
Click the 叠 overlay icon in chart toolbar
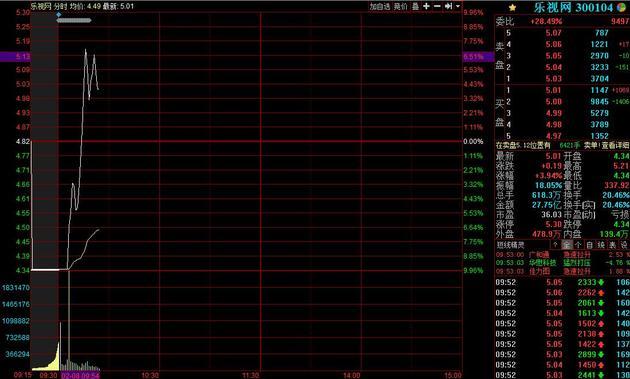tap(415, 6)
